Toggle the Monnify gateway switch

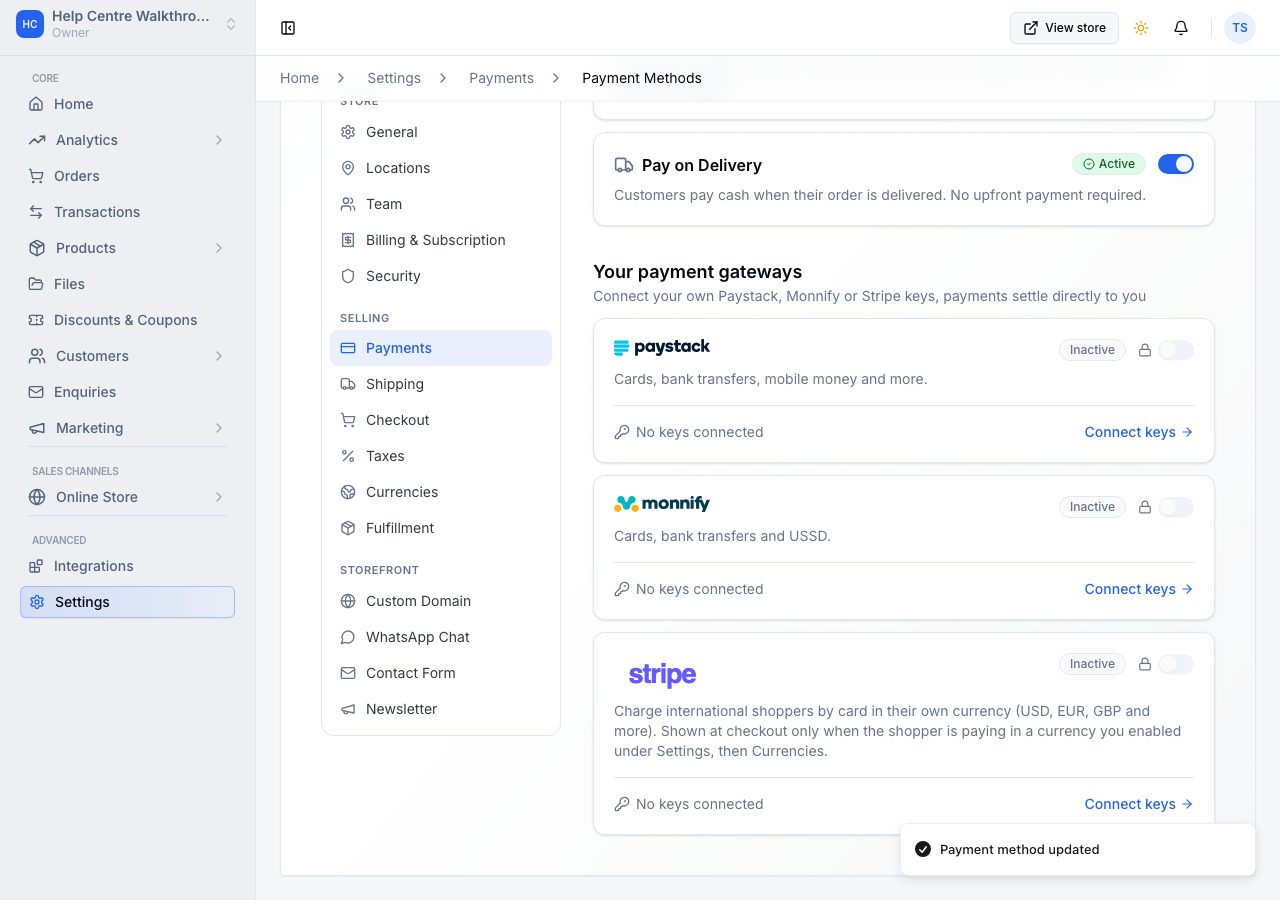(x=1176, y=507)
